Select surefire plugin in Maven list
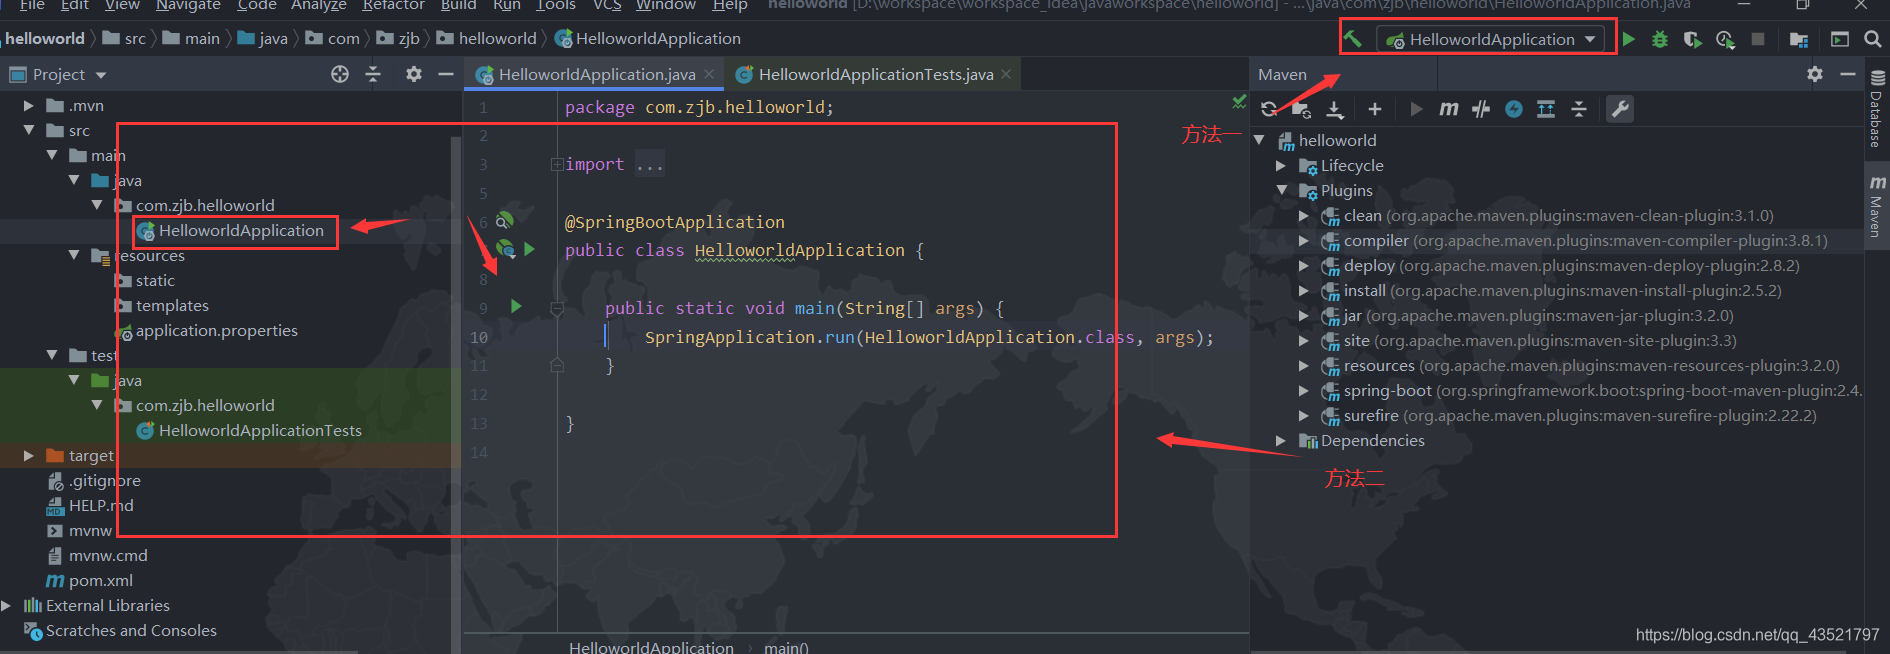Viewport: 1890px width, 654px height. click(x=1580, y=415)
